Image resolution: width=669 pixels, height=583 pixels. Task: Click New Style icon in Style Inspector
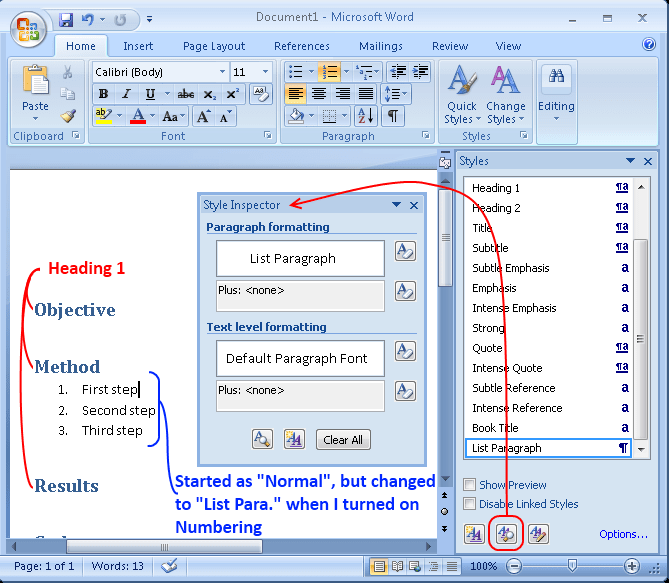[x=294, y=439]
